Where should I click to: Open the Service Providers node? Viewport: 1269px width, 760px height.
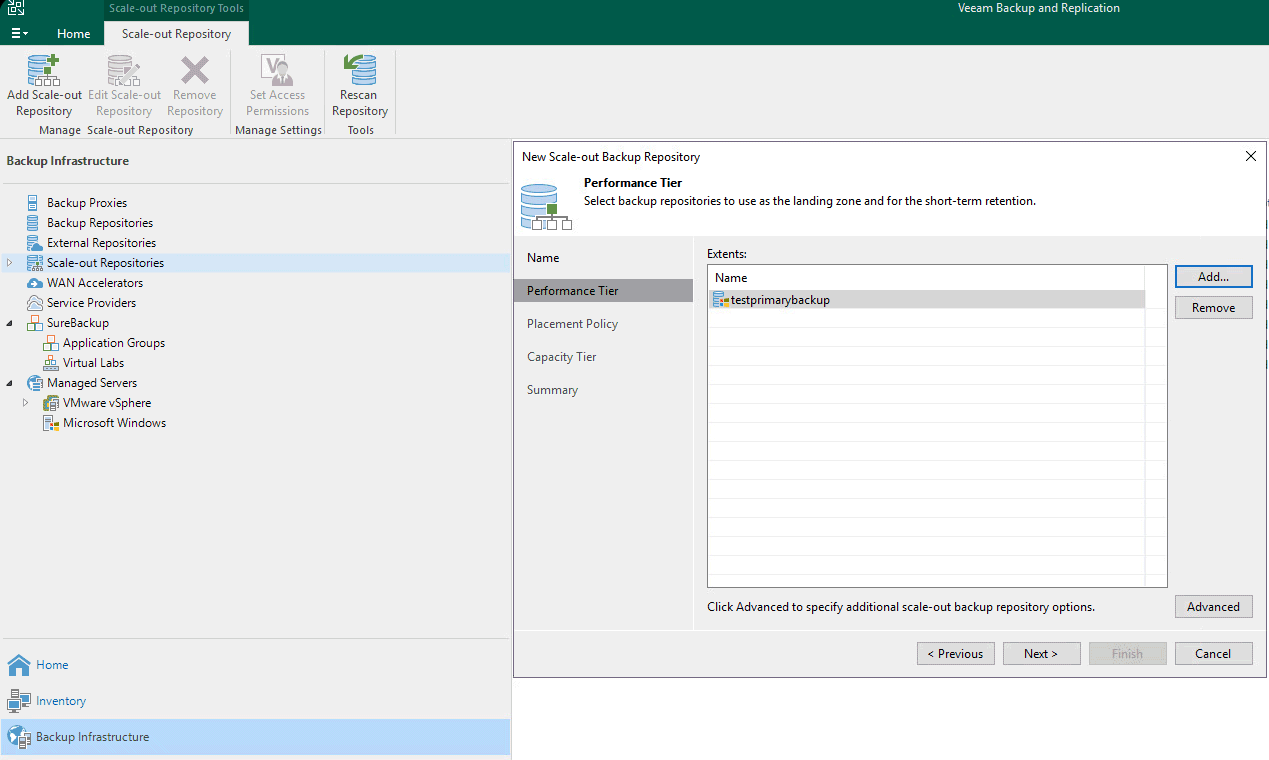91,303
